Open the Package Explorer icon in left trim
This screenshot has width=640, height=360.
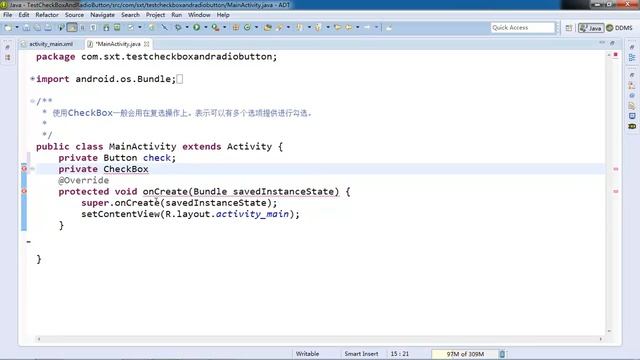click(8, 58)
